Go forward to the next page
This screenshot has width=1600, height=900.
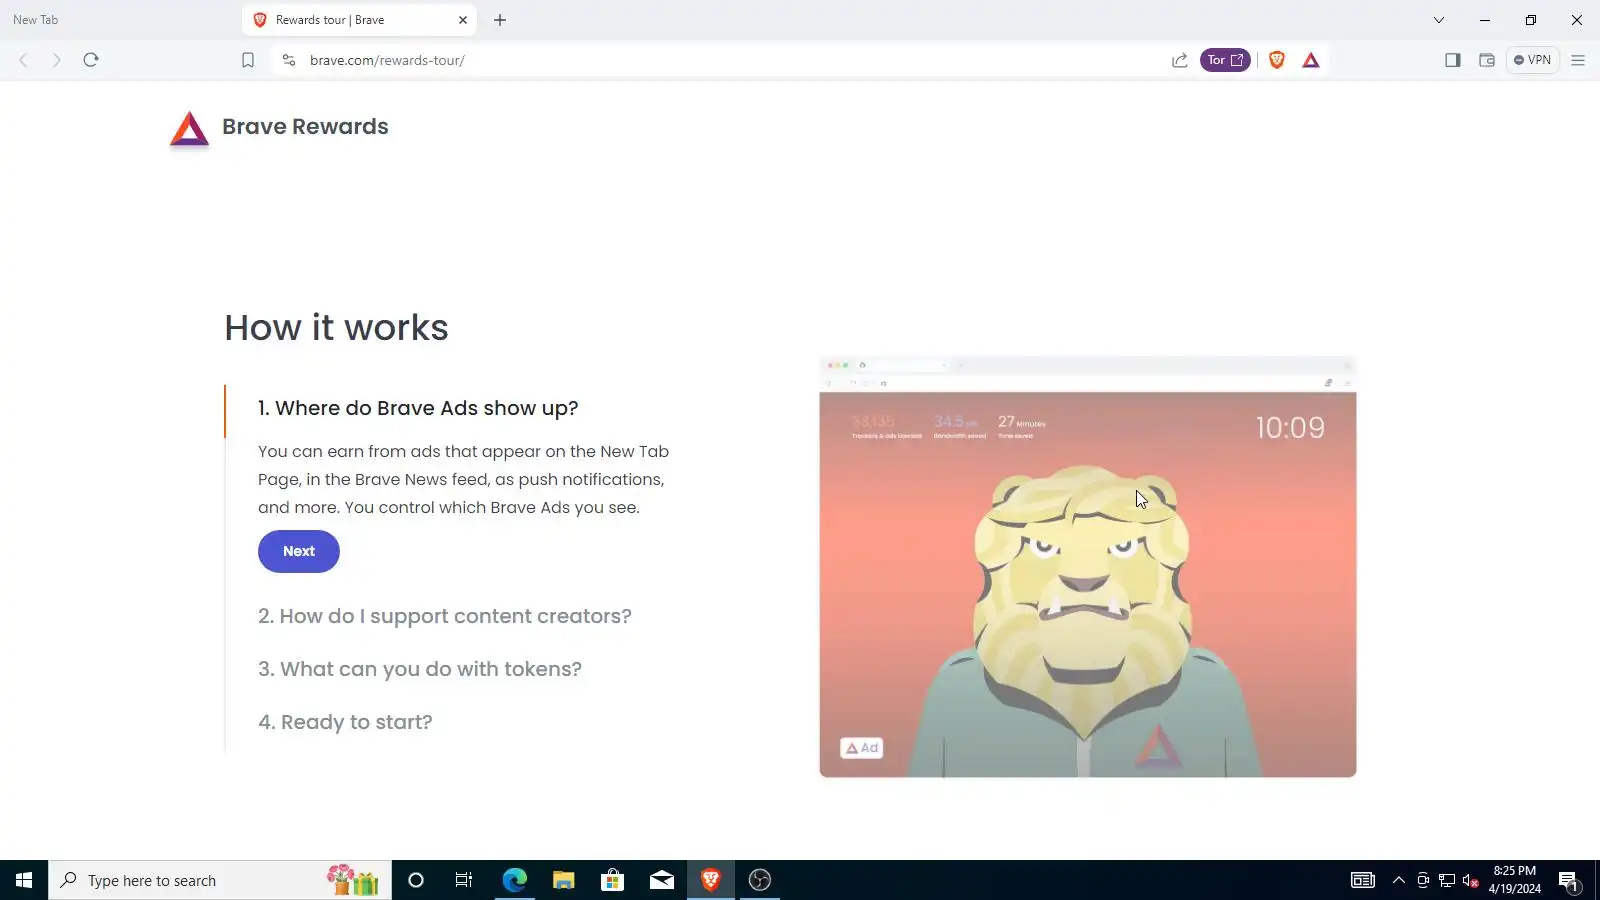[57, 60]
